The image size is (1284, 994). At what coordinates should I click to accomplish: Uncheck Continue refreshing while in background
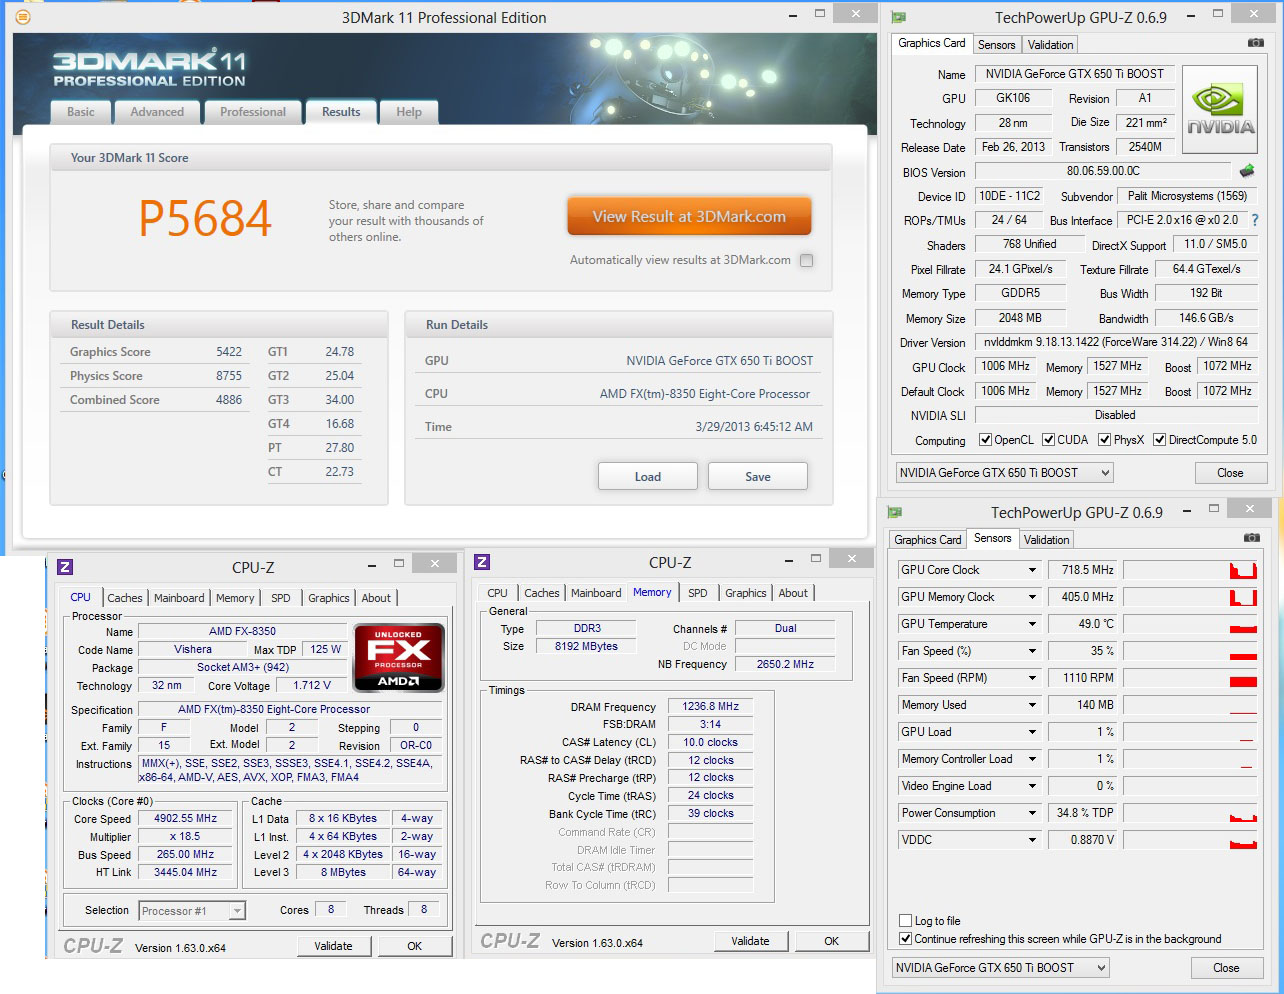click(905, 939)
